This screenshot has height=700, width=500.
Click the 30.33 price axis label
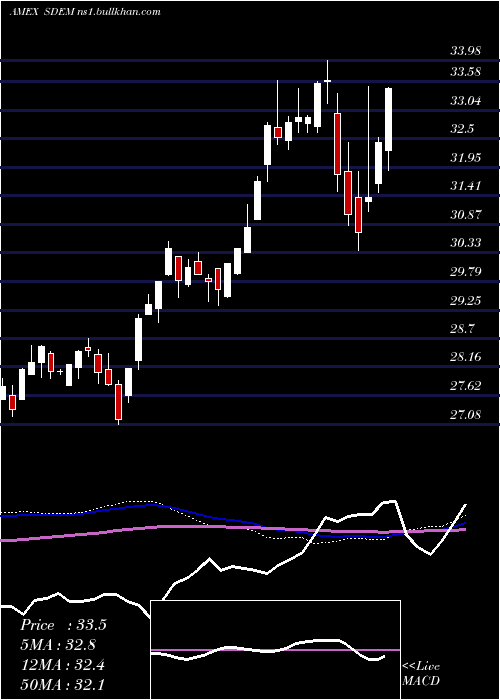coord(466,243)
